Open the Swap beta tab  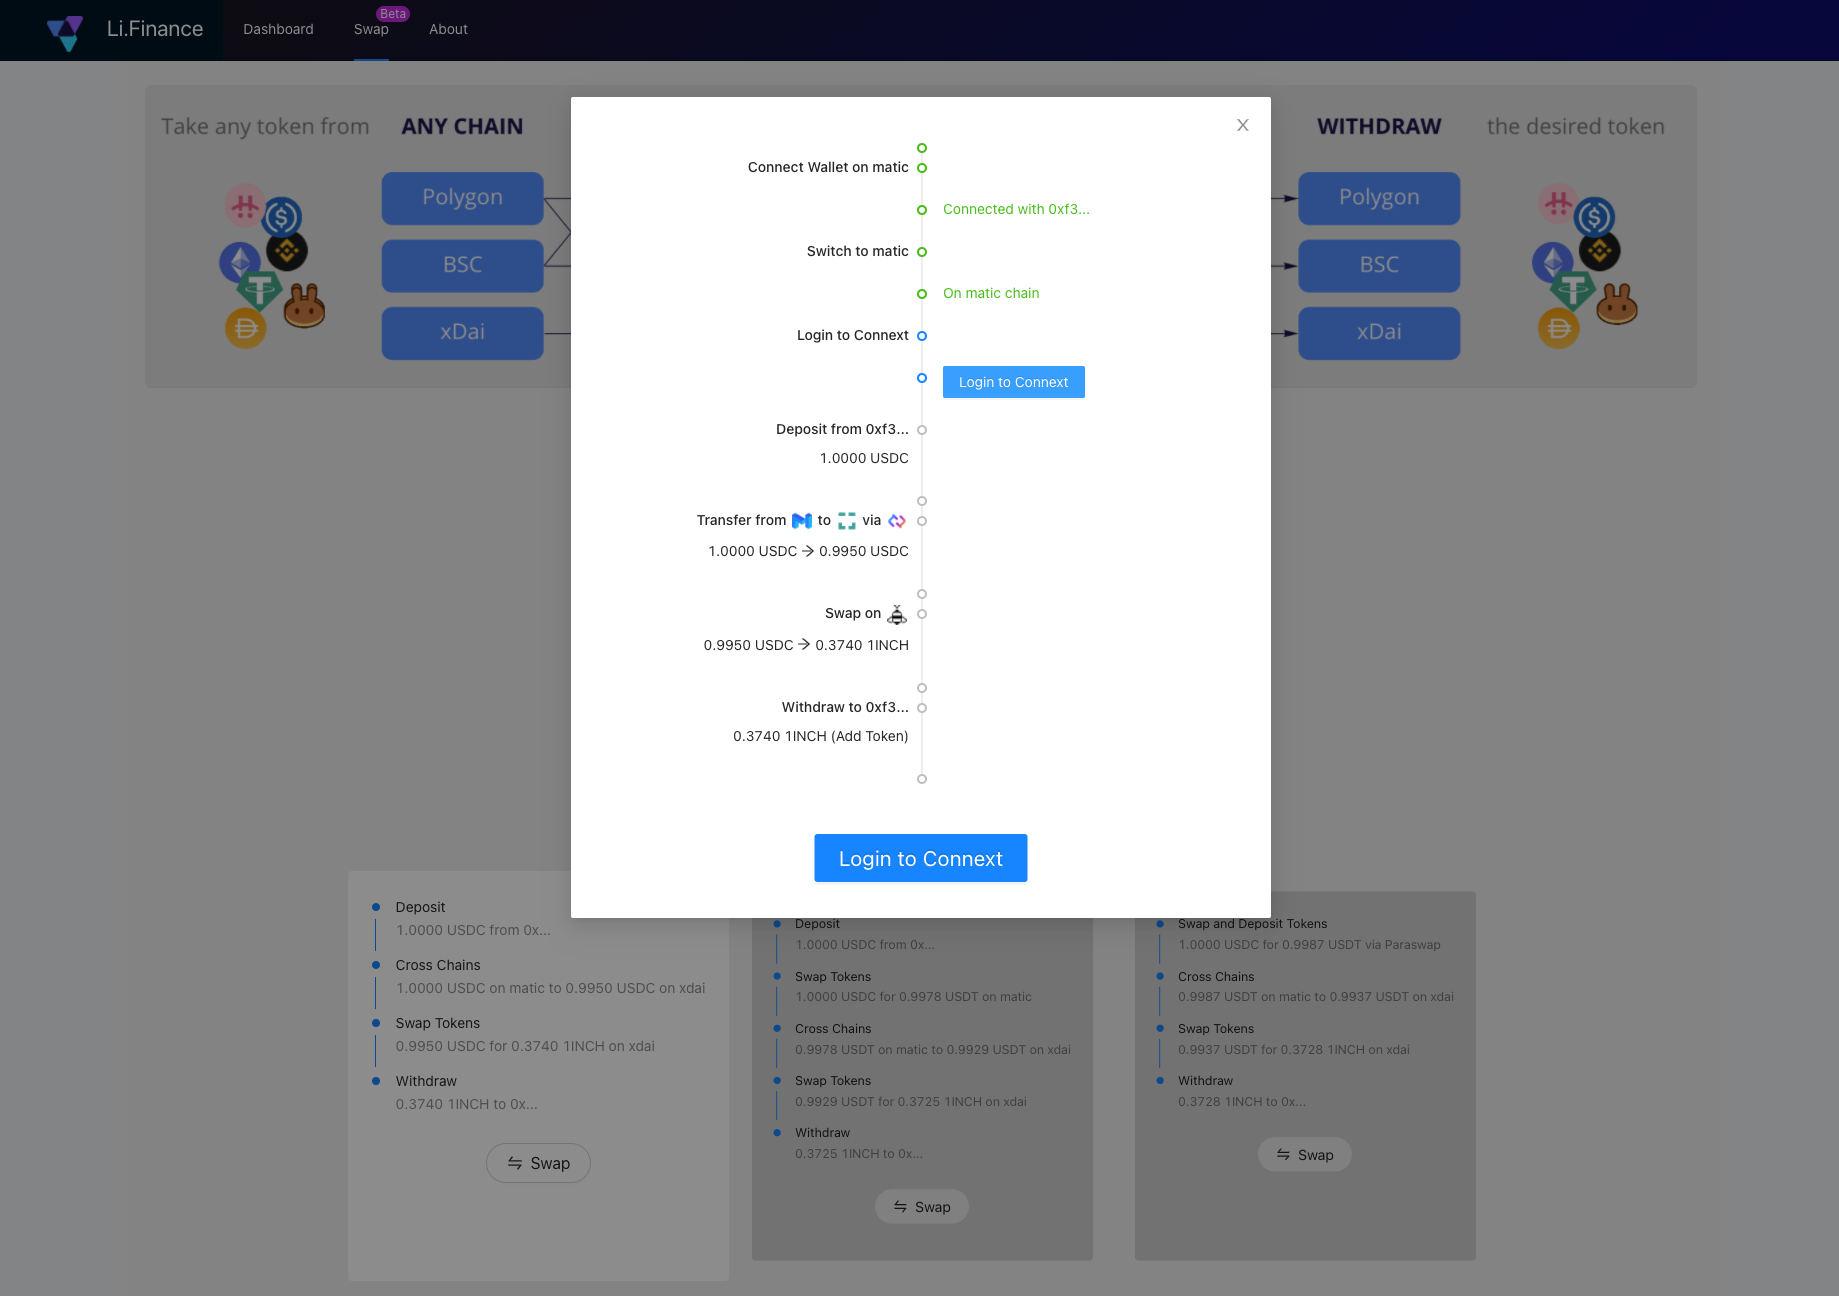[x=371, y=30]
